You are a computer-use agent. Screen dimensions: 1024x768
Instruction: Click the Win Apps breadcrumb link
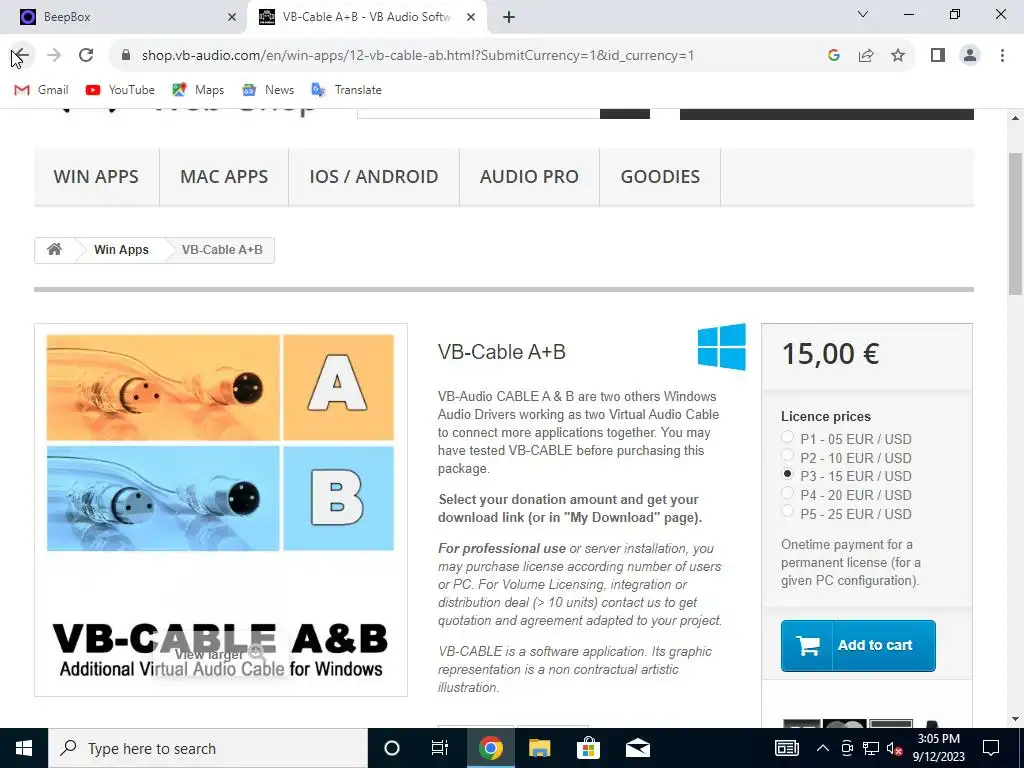tap(121, 249)
